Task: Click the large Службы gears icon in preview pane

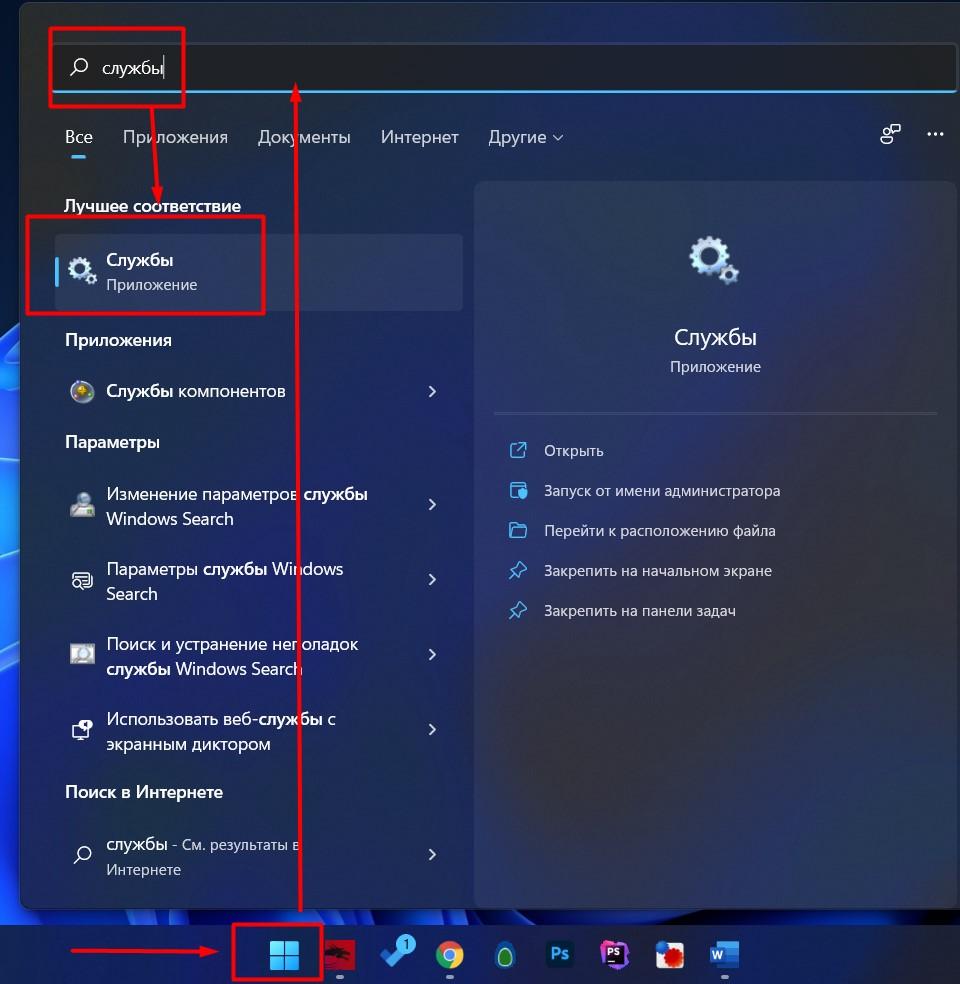Action: (714, 260)
